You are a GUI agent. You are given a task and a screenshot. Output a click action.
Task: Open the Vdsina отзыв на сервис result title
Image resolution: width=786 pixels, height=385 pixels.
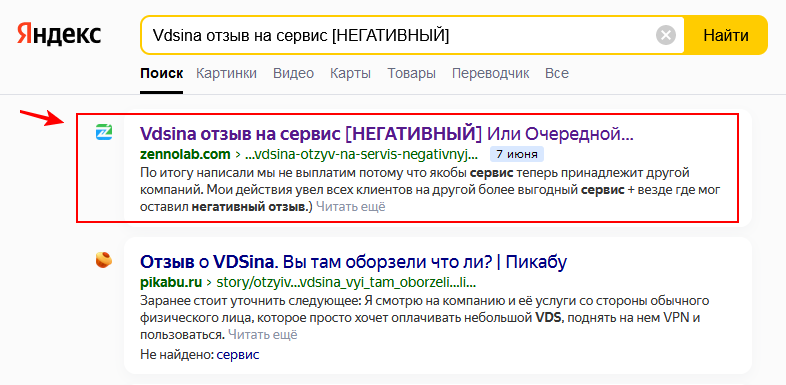pos(386,134)
